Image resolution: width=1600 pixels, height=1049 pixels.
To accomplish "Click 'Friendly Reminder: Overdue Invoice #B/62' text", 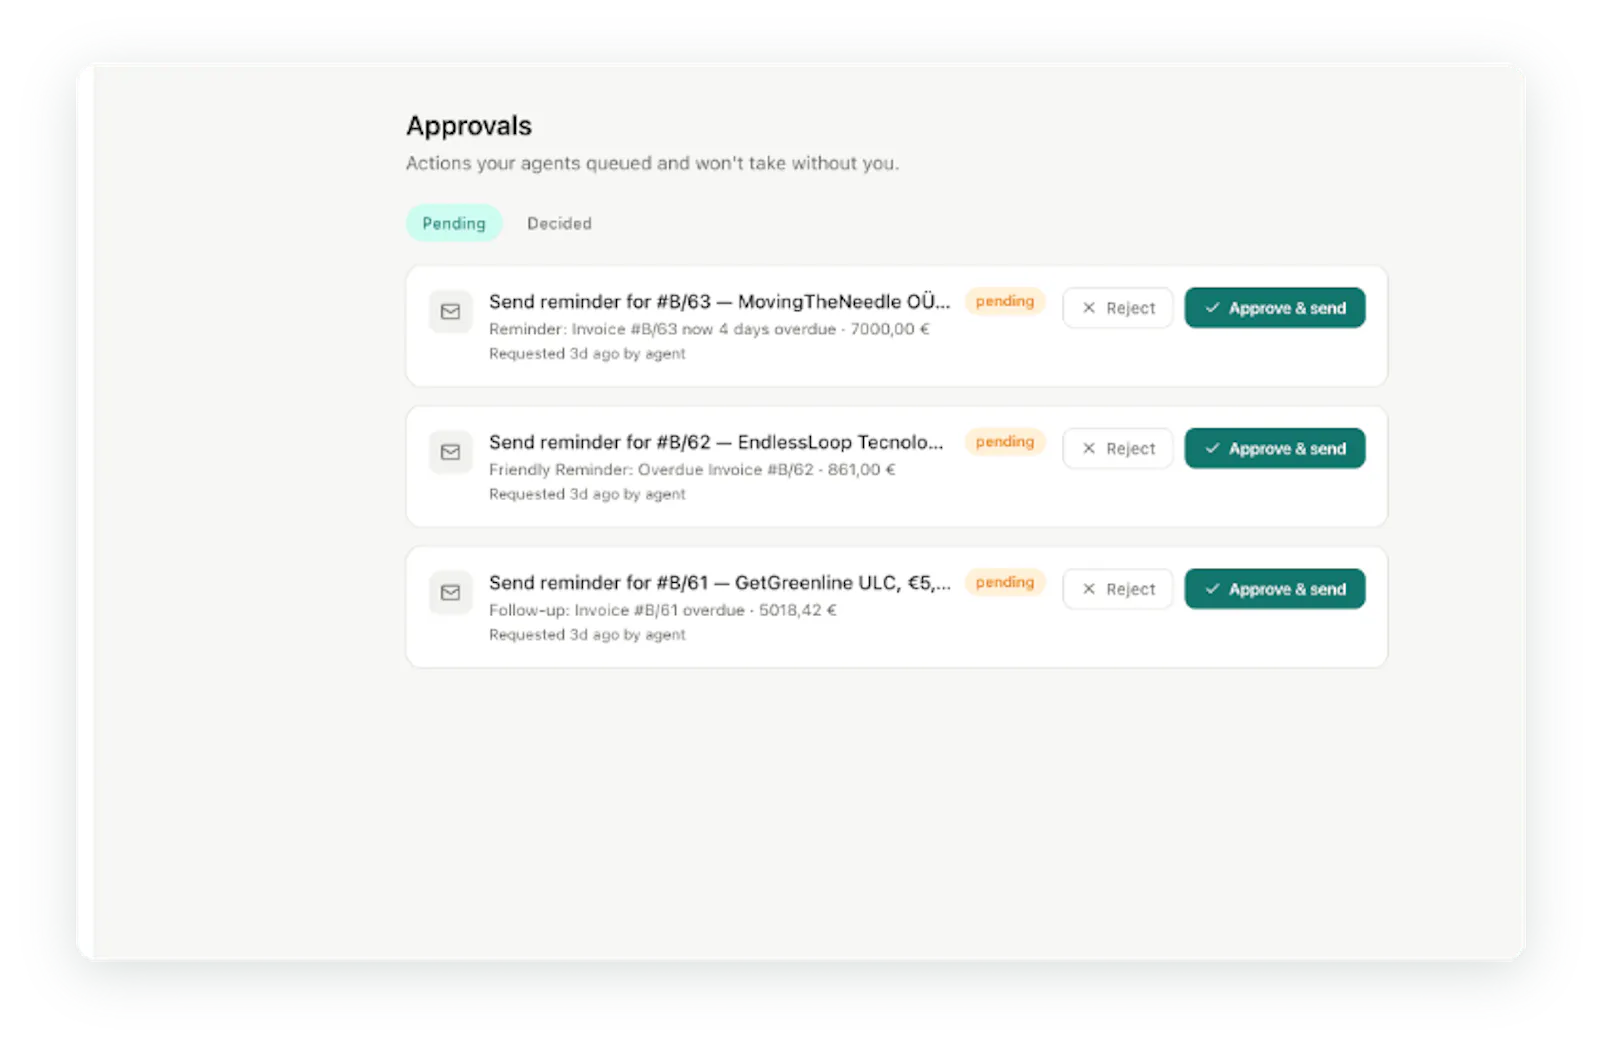I will coord(651,469).
